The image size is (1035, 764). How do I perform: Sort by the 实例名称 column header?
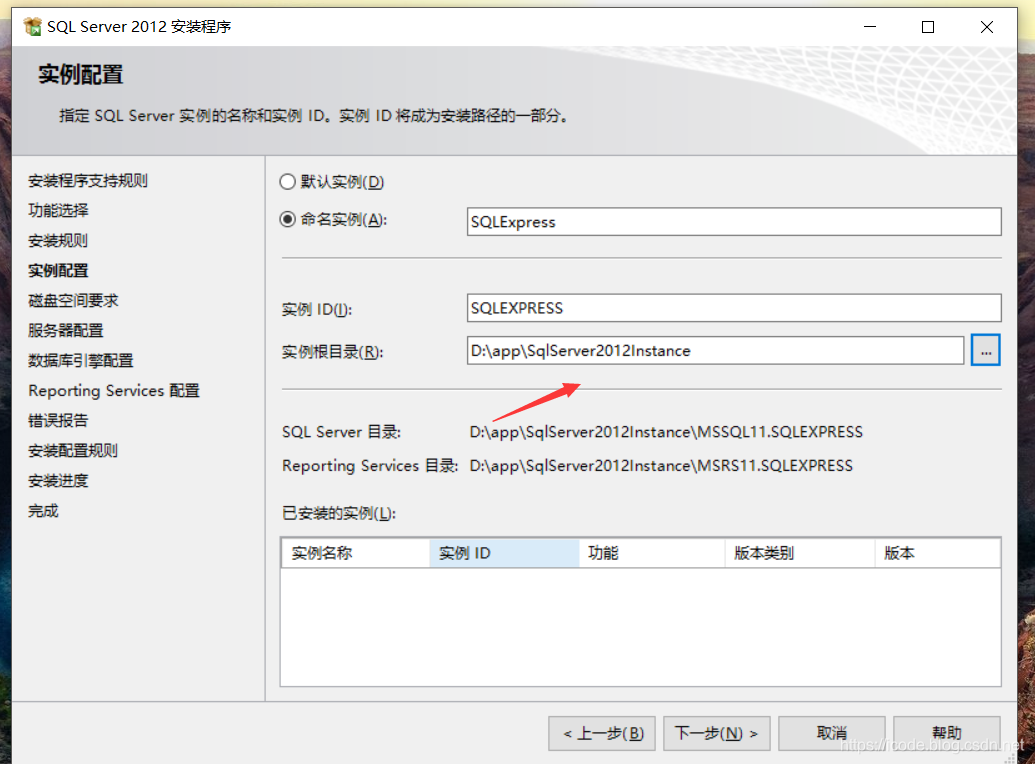[x=356, y=553]
